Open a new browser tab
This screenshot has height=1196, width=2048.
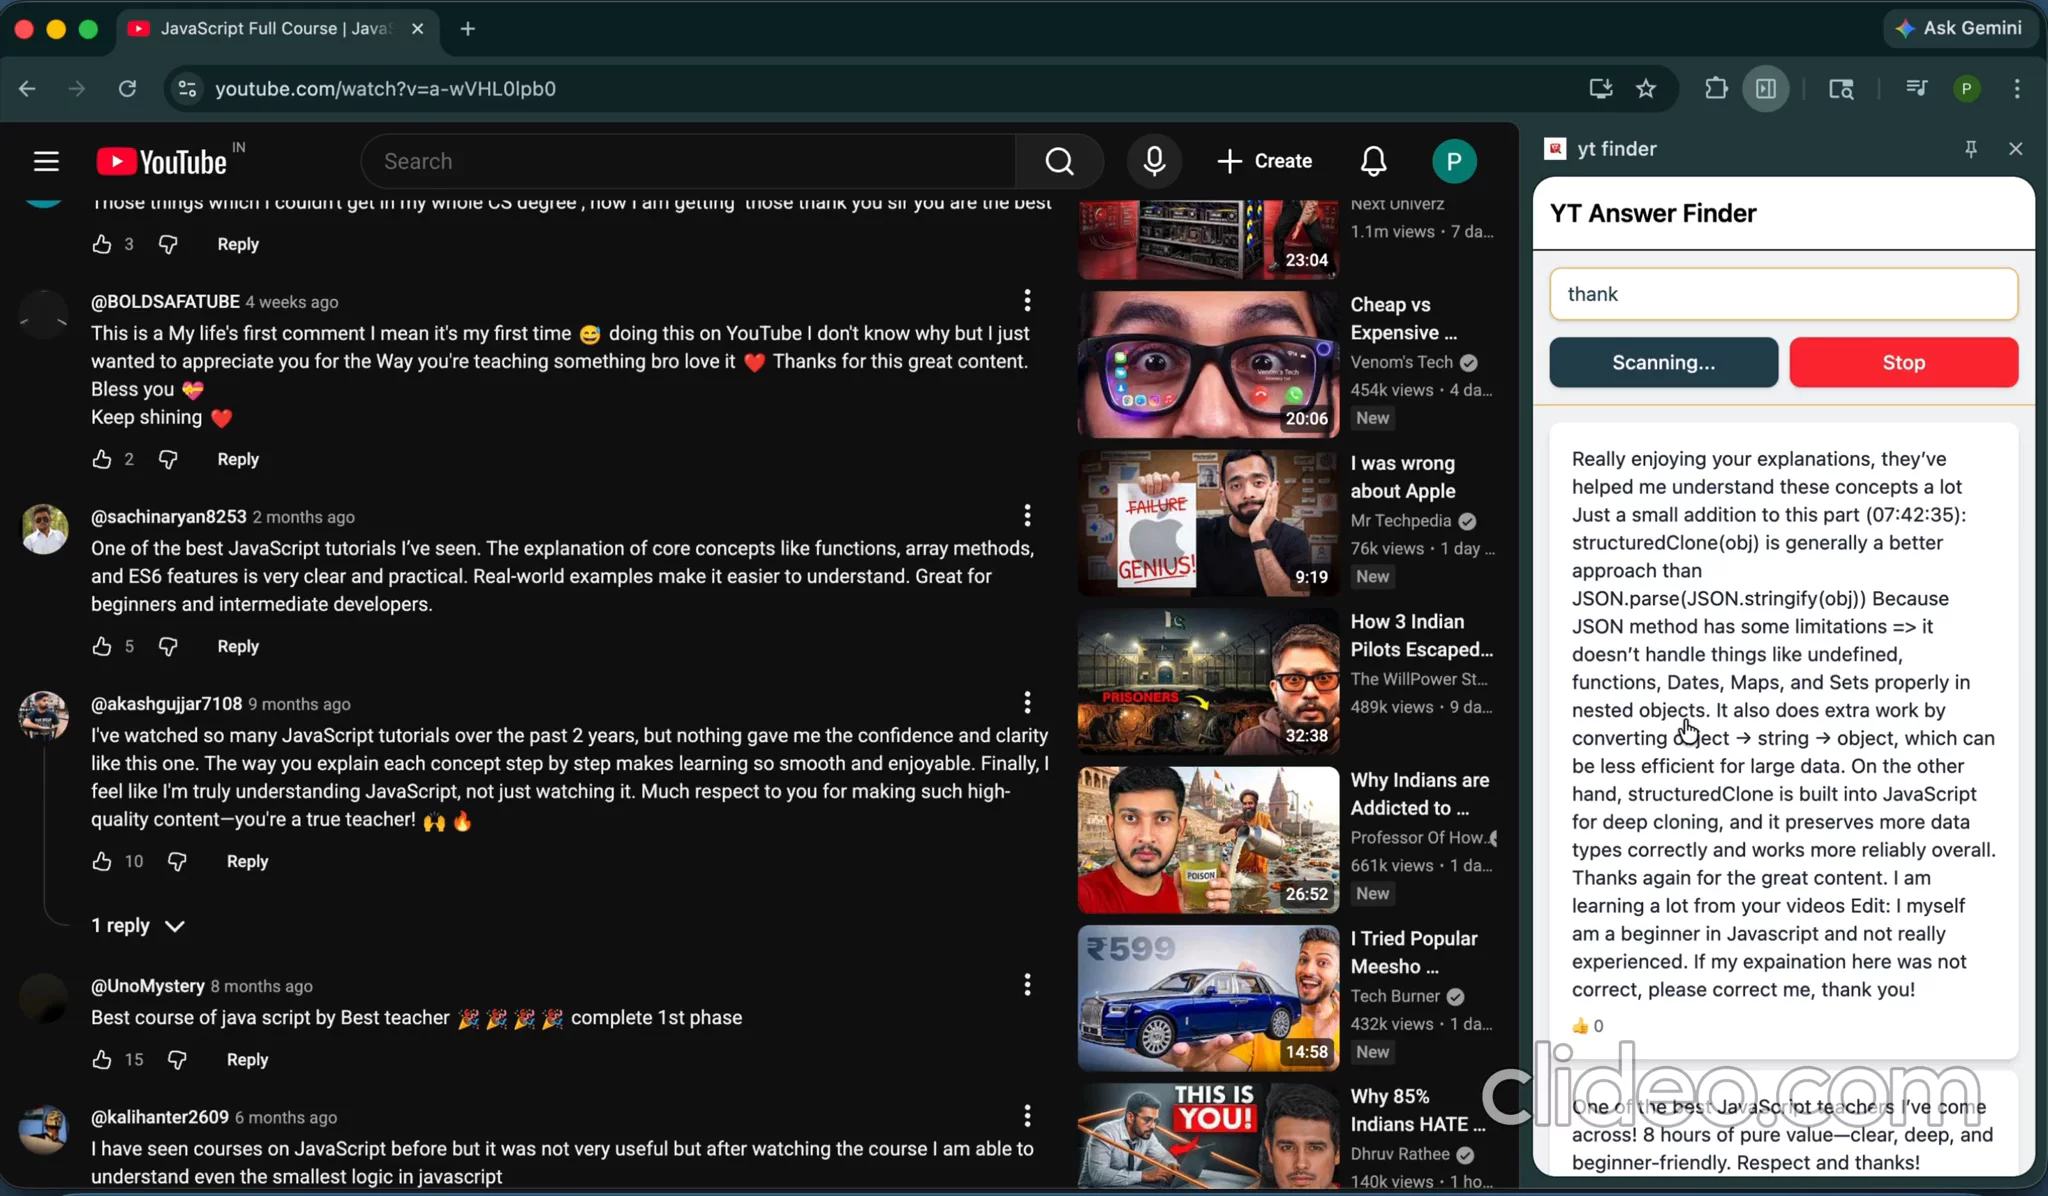467,29
